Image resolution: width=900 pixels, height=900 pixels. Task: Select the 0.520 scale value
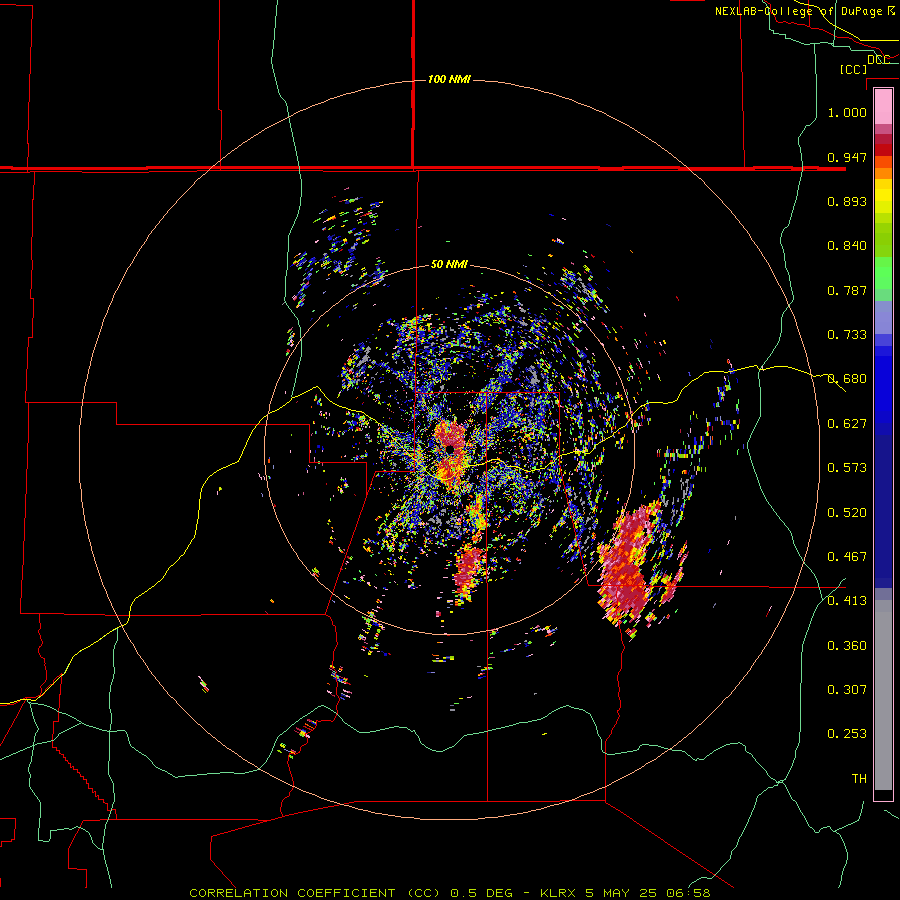pyautogui.click(x=847, y=513)
